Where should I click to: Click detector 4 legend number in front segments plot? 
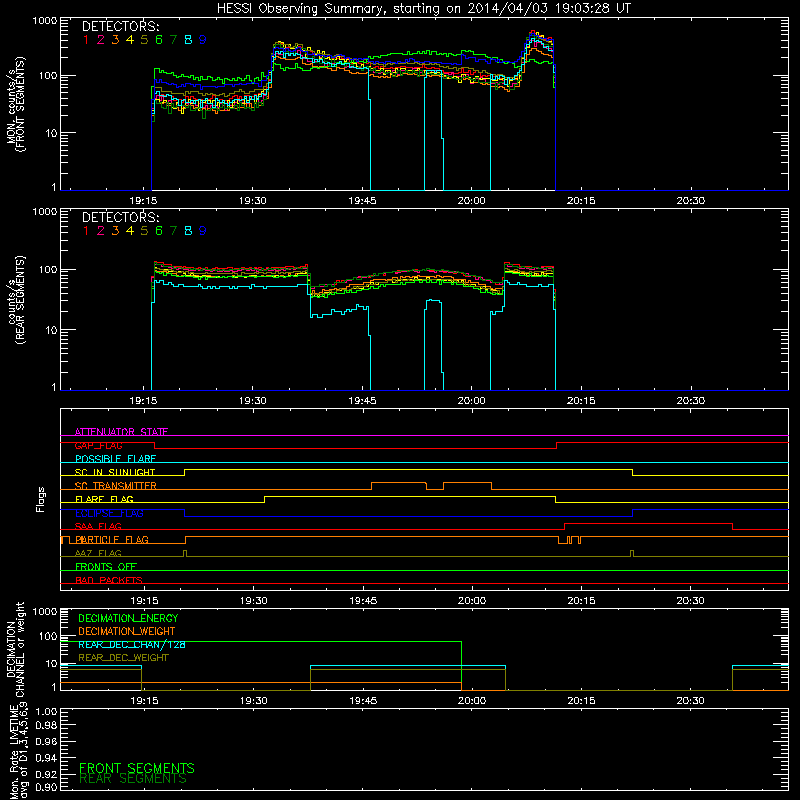[130, 40]
